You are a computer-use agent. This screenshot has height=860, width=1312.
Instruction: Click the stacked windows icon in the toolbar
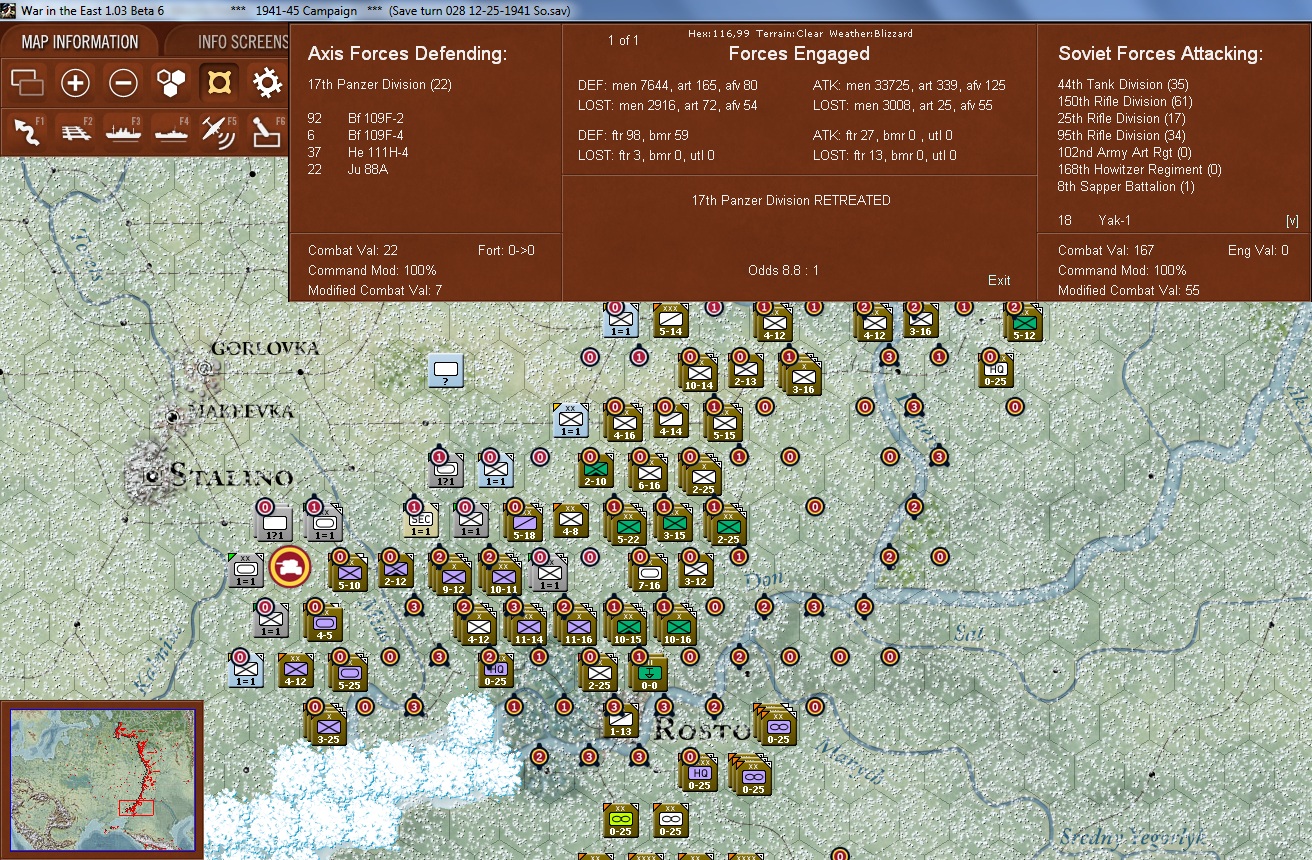click(x=28, y=83)
